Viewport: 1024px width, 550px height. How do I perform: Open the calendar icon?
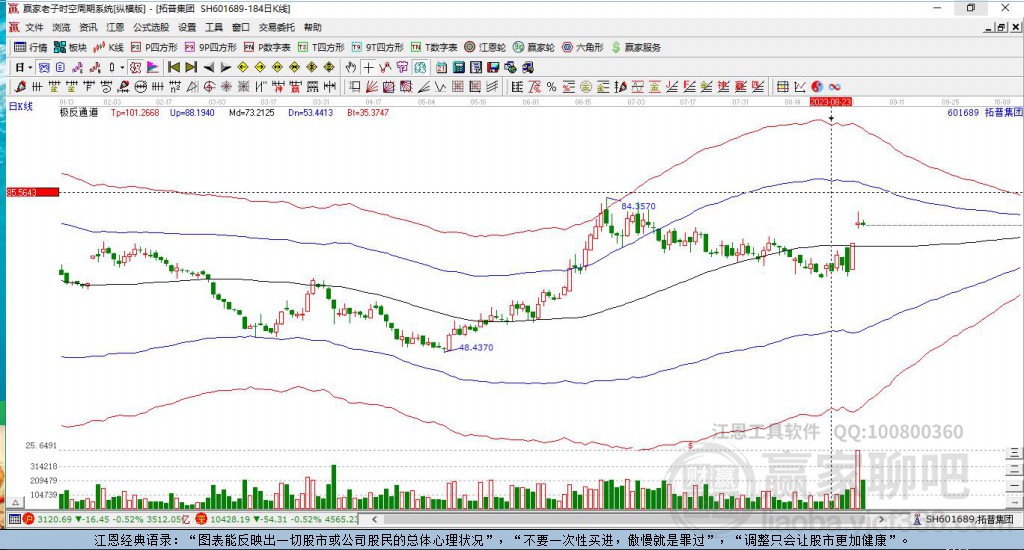point(441,67)
